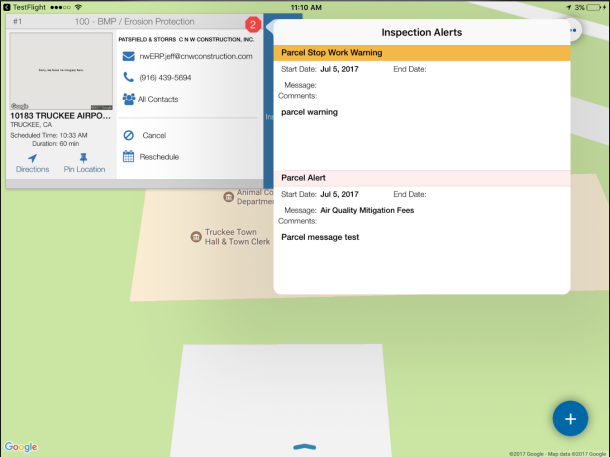This screenshot has height=457, width=610.
Task: Tap the red alerts badge showing 2
Action: coord(253,23)
